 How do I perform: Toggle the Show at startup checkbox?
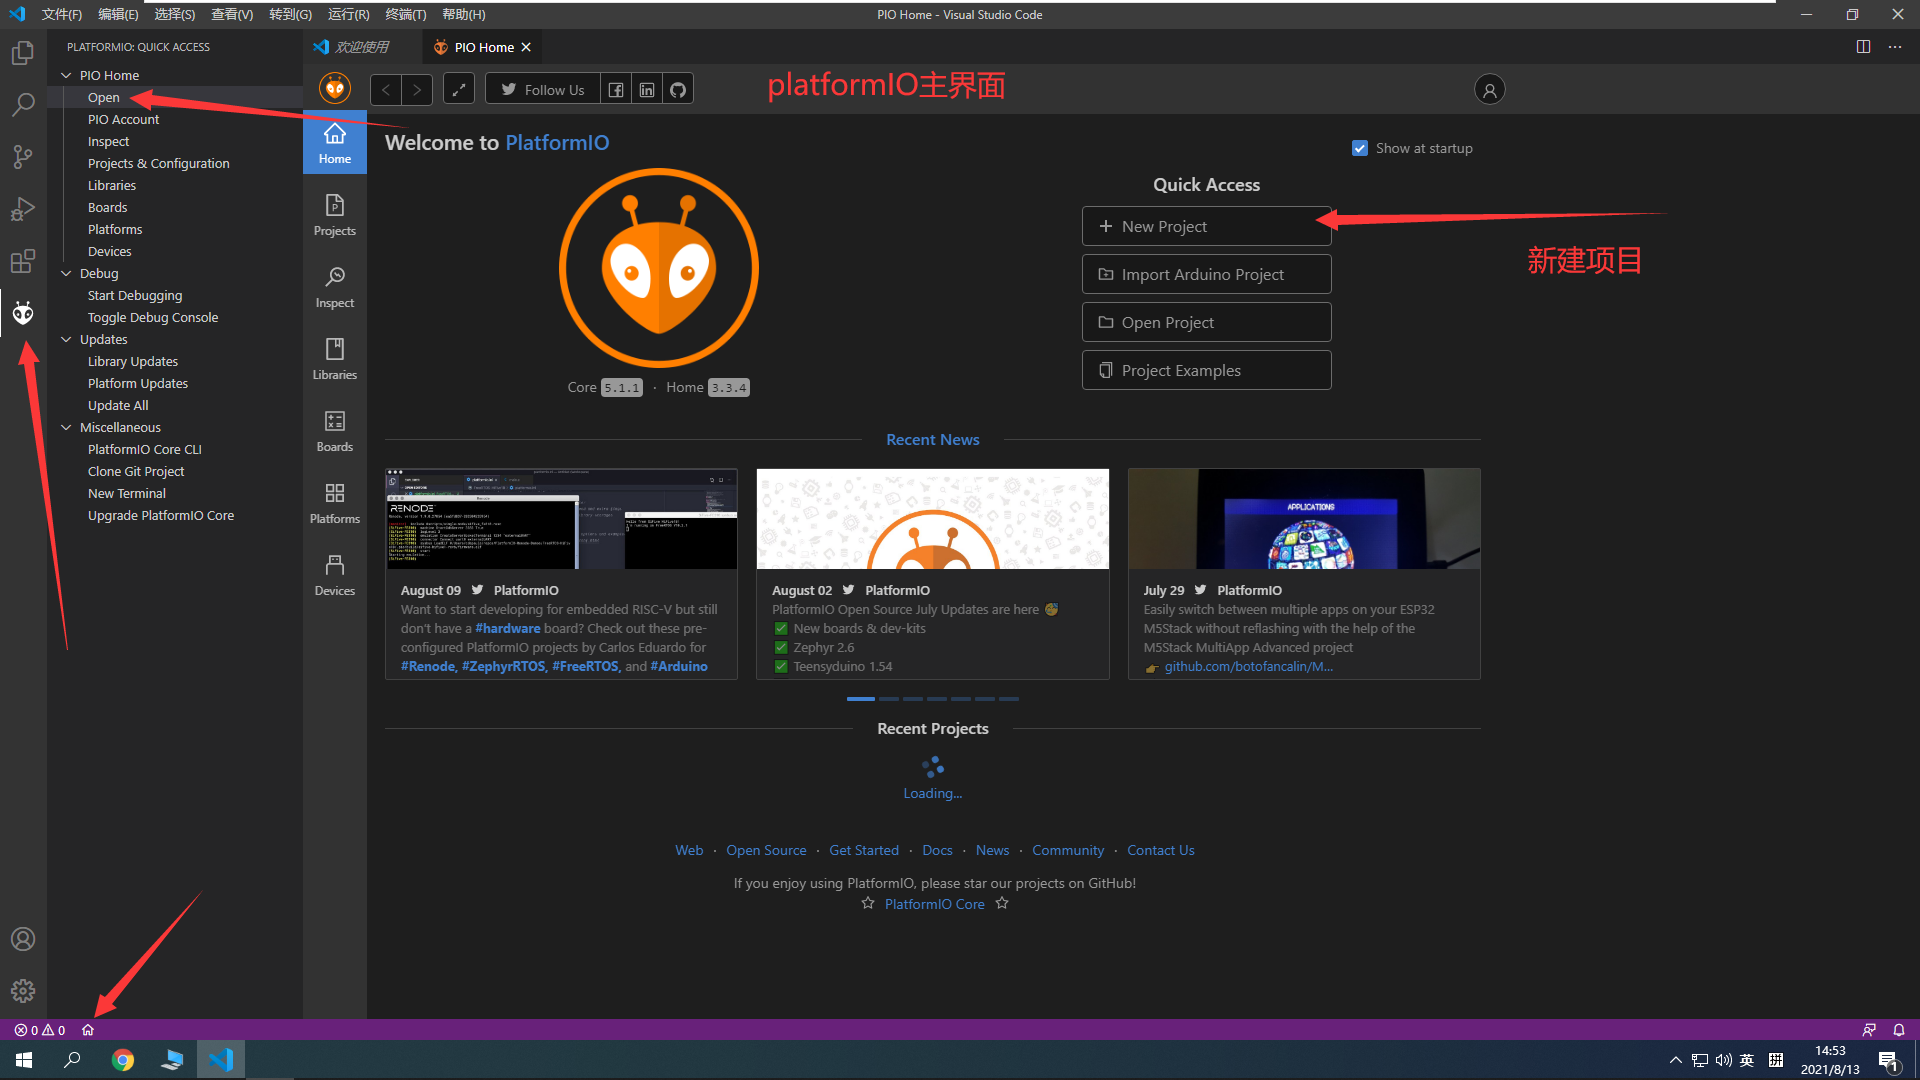click(1360, 148)
